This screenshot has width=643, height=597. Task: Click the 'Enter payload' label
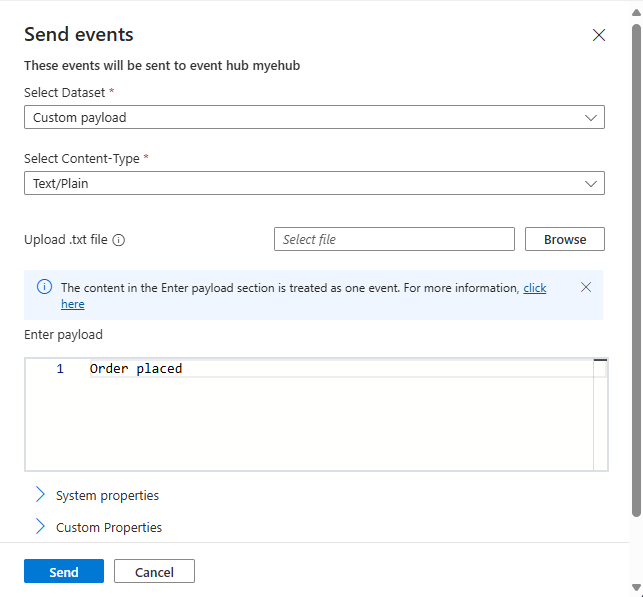[x=63, y=335]
